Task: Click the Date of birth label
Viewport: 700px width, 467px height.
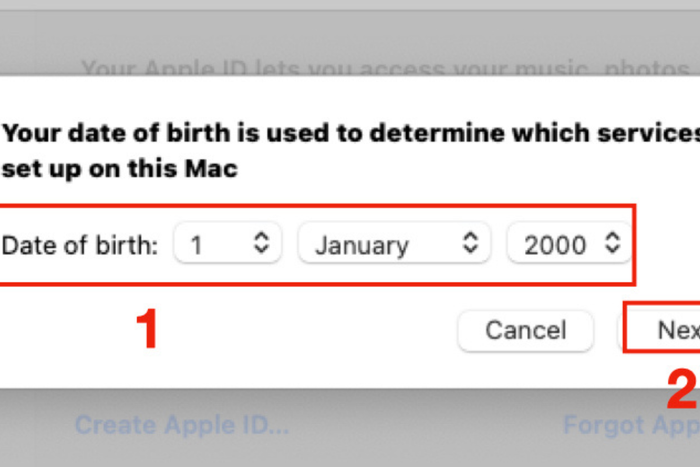Action: pos(80,246)
